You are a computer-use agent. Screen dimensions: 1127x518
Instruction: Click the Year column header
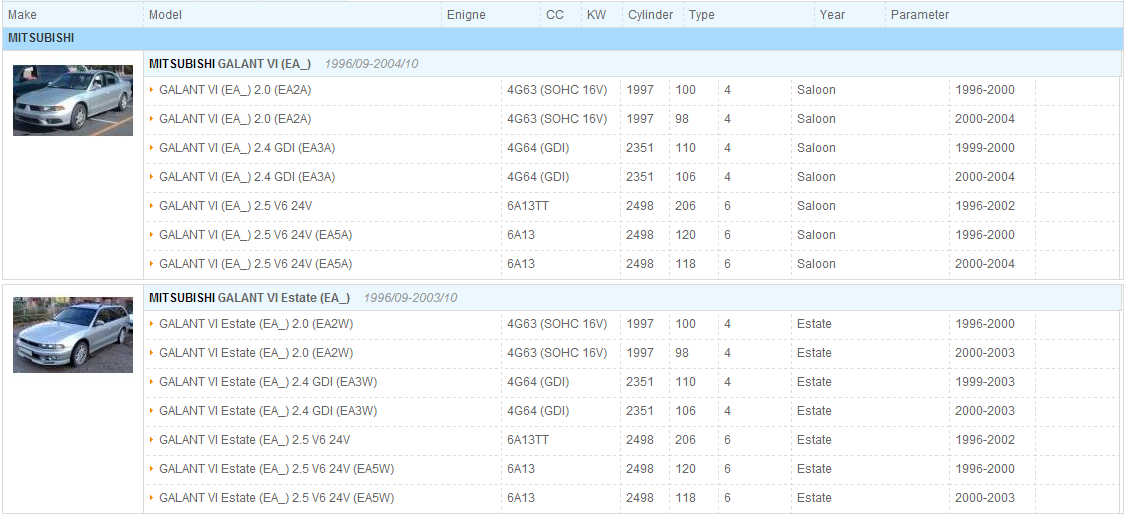832,14
